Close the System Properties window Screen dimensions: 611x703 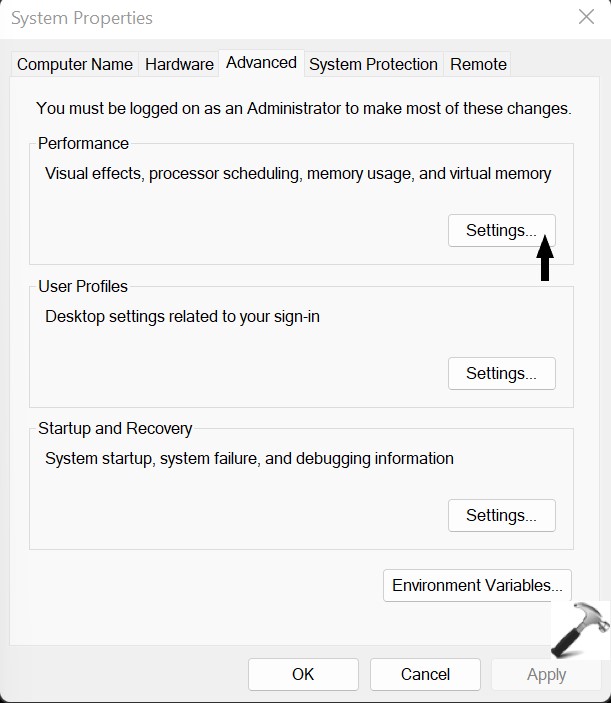(x=586, y=17)
